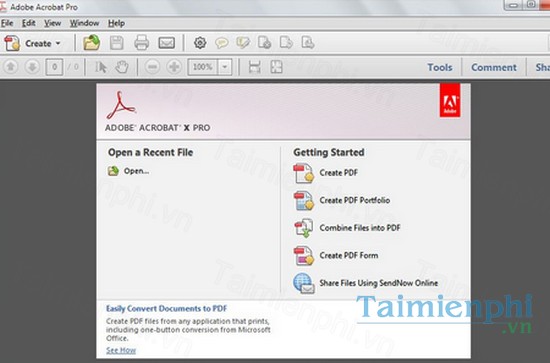
Task: Open a file with the folder icon
Action: pos(92,43)
